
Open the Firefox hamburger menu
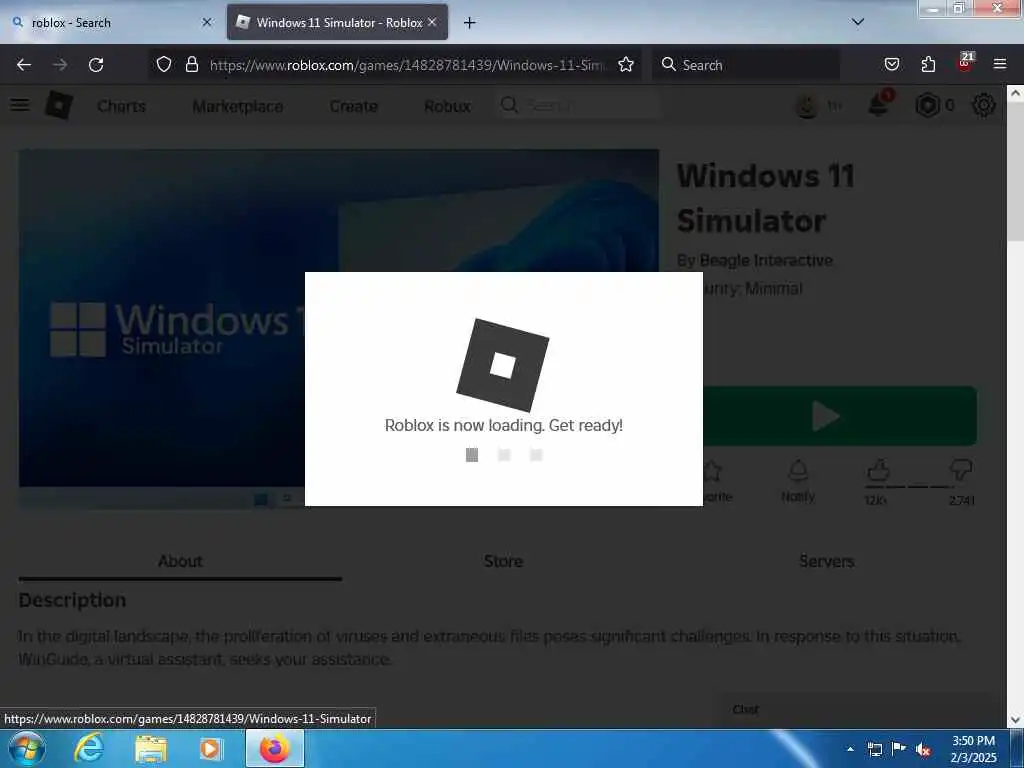[1000, 64]
